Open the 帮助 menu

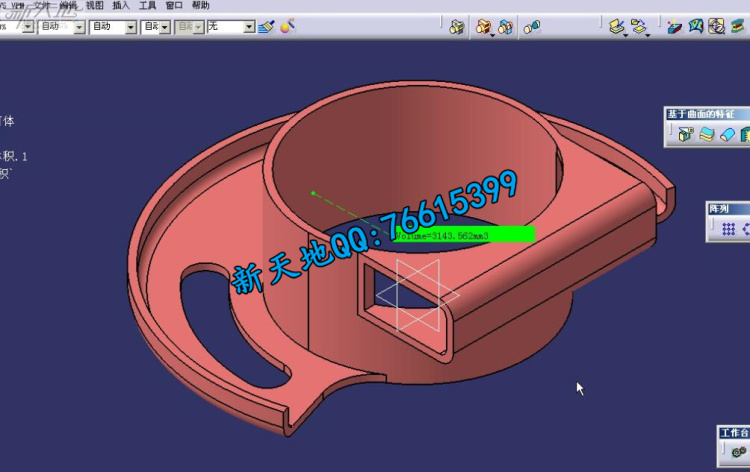pyautogui.click(x=200, y=5)
